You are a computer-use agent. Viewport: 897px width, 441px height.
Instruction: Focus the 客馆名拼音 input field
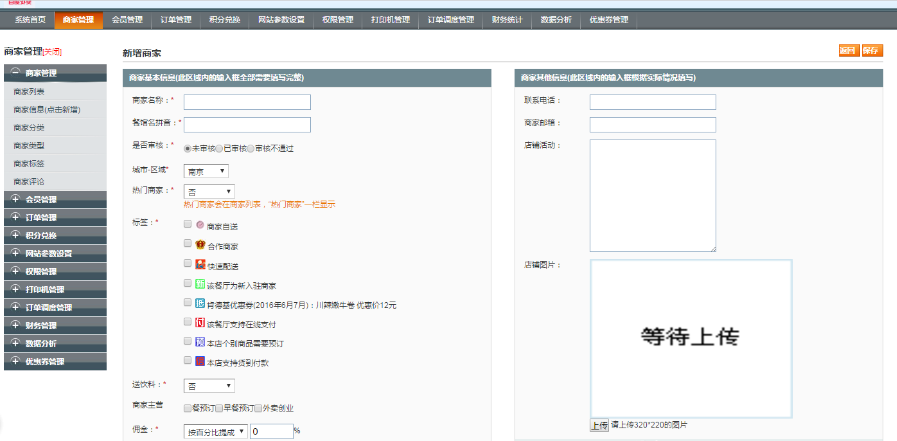247,125
